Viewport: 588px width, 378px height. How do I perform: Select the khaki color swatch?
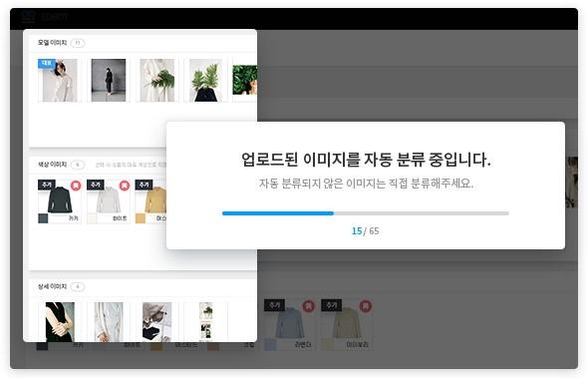point(43,218)
